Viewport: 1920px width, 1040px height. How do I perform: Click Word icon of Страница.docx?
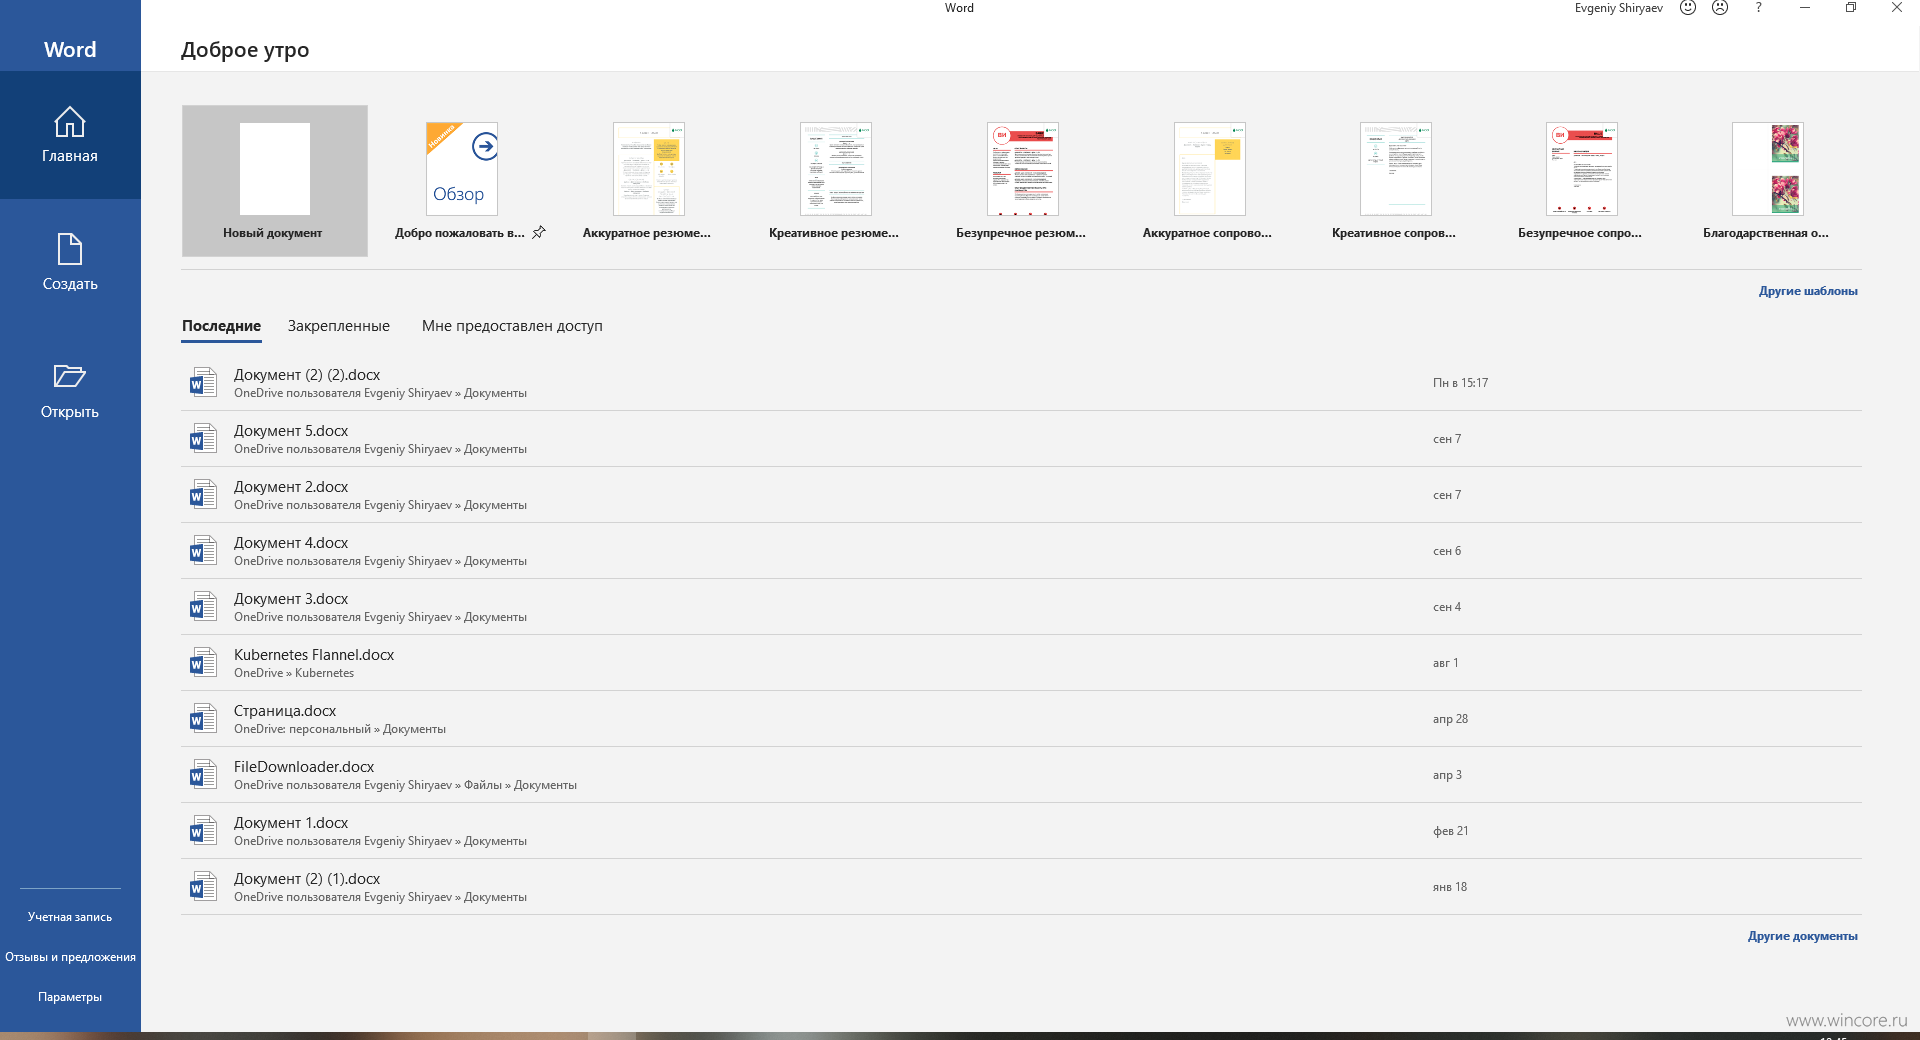(203, 719)
